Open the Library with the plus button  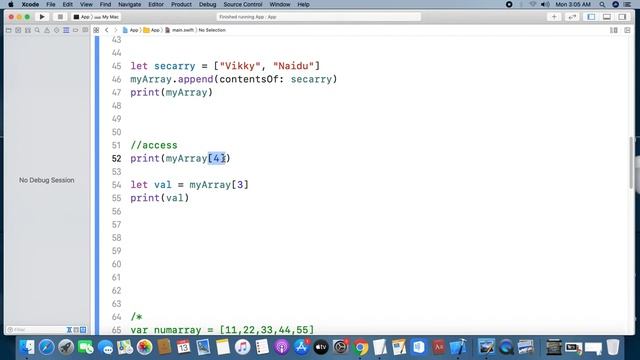click(554, 17)
